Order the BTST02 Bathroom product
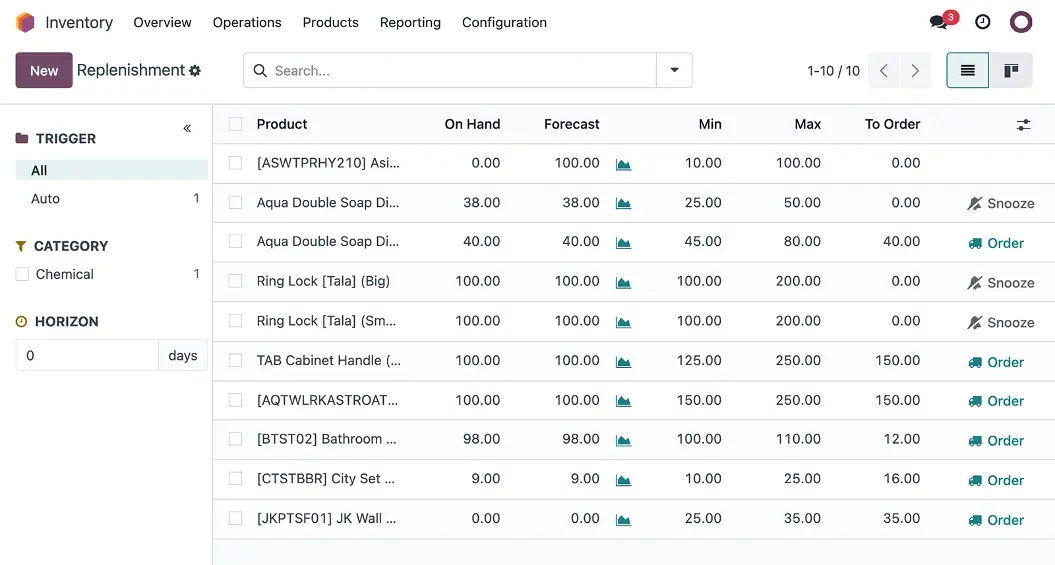Image resolution: width=1055 pixels, height=565 pixels. (x=996, y=441)
